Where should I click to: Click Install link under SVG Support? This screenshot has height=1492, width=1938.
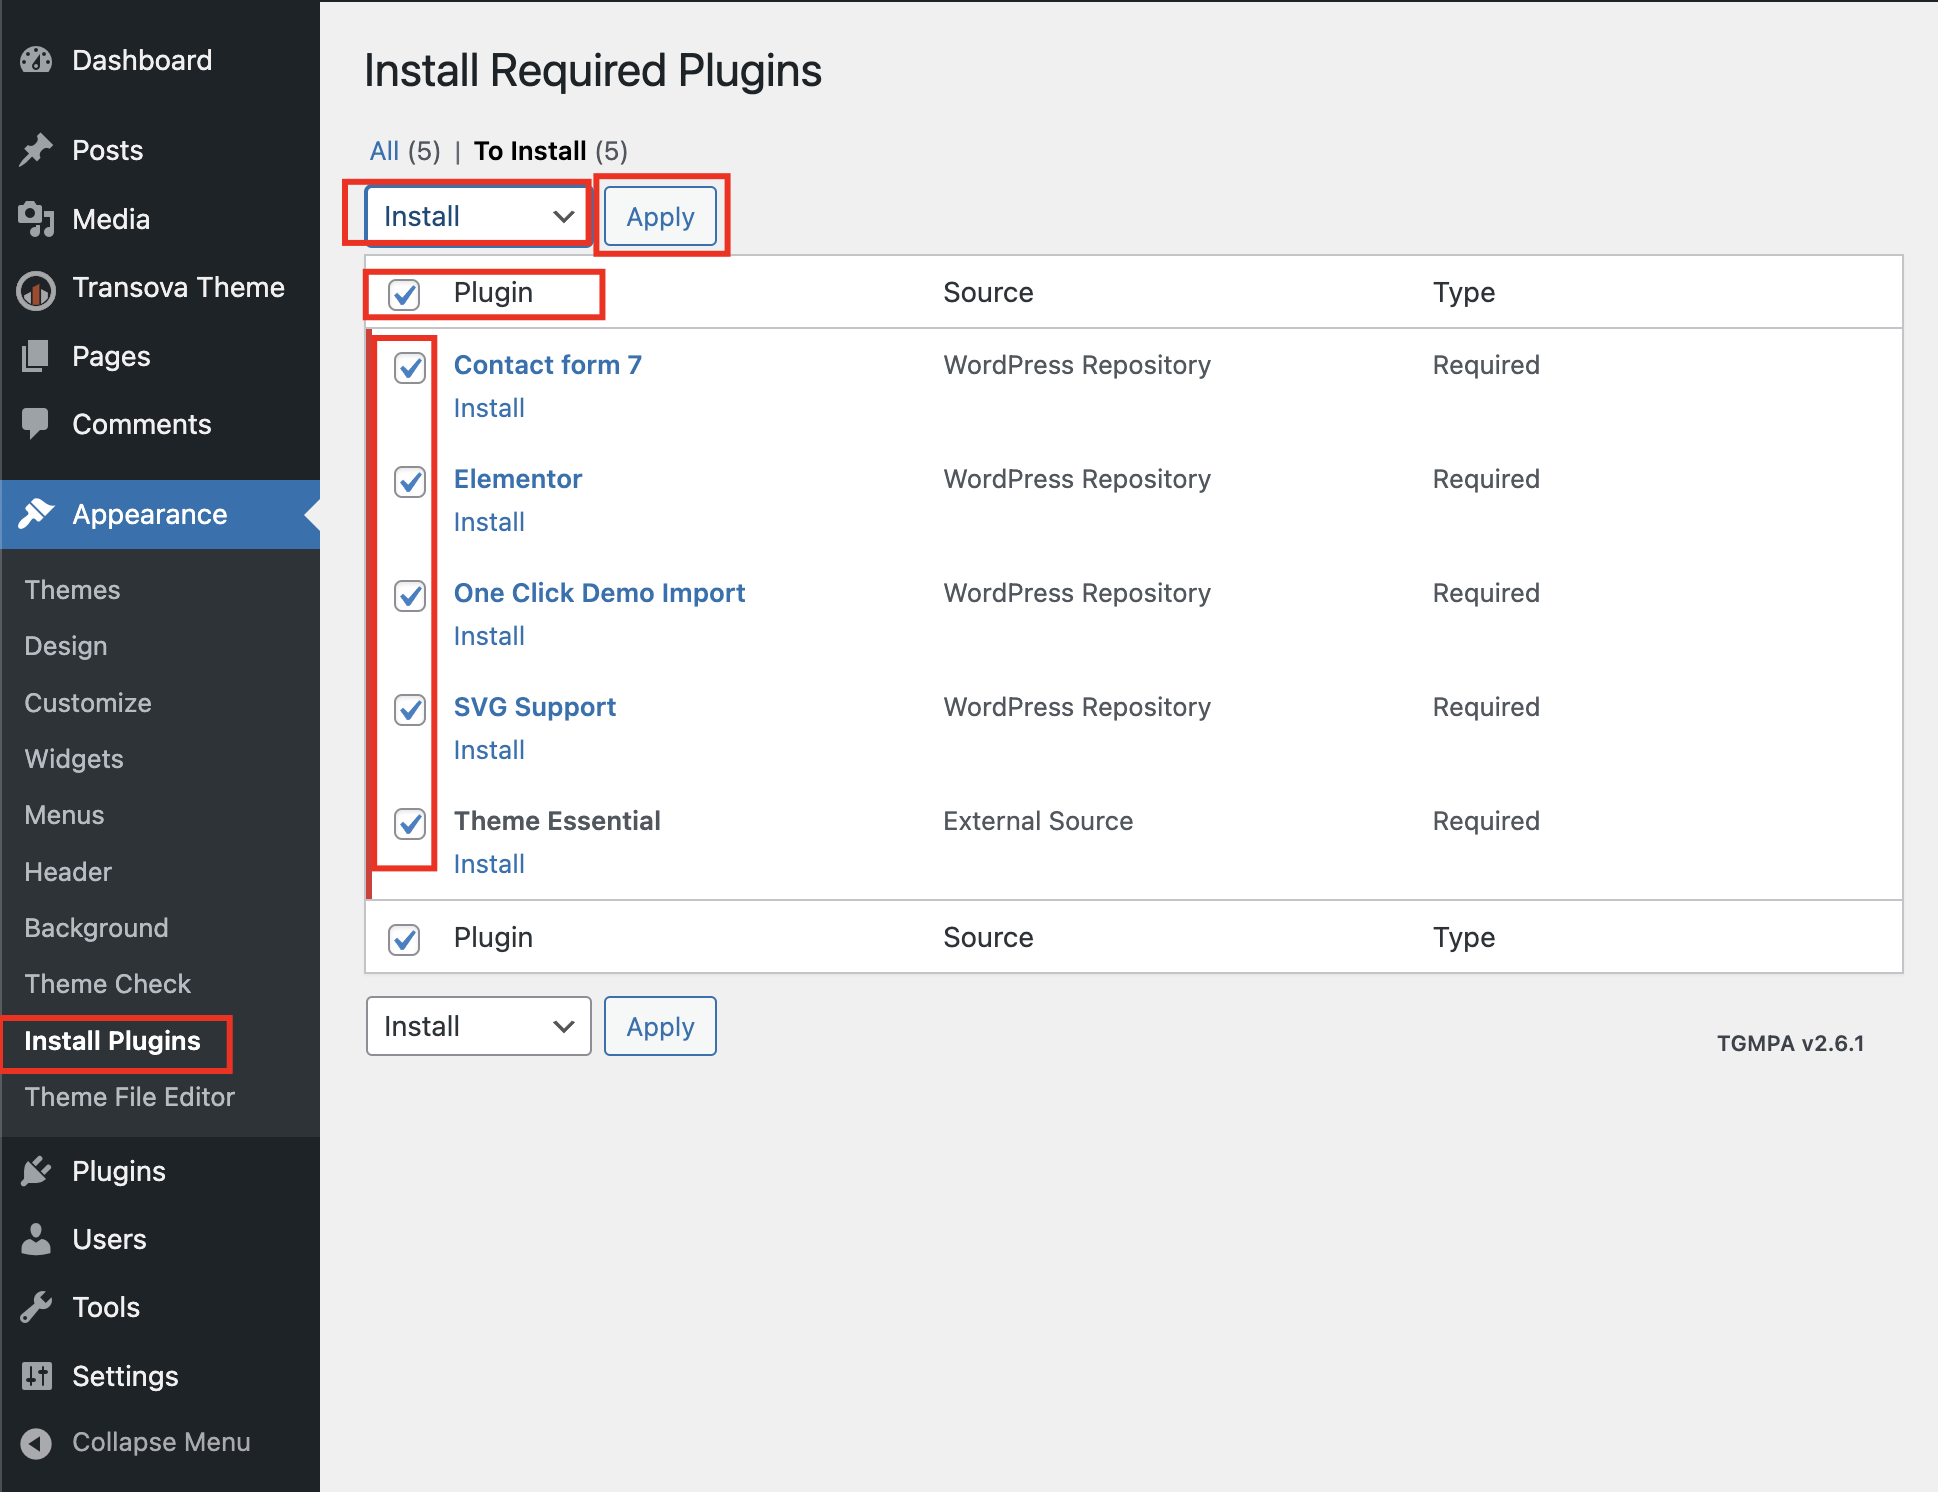489,750
